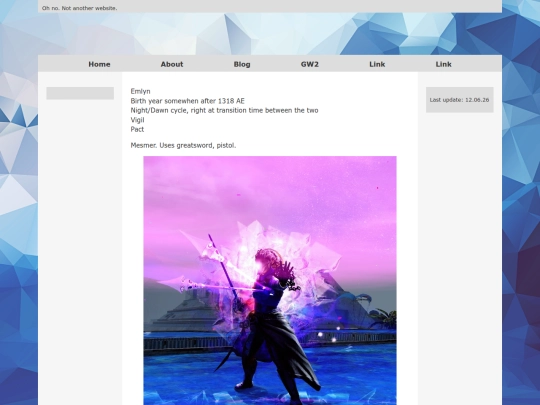
Task: Open the Home navigation link
Action: pos(99,64)
